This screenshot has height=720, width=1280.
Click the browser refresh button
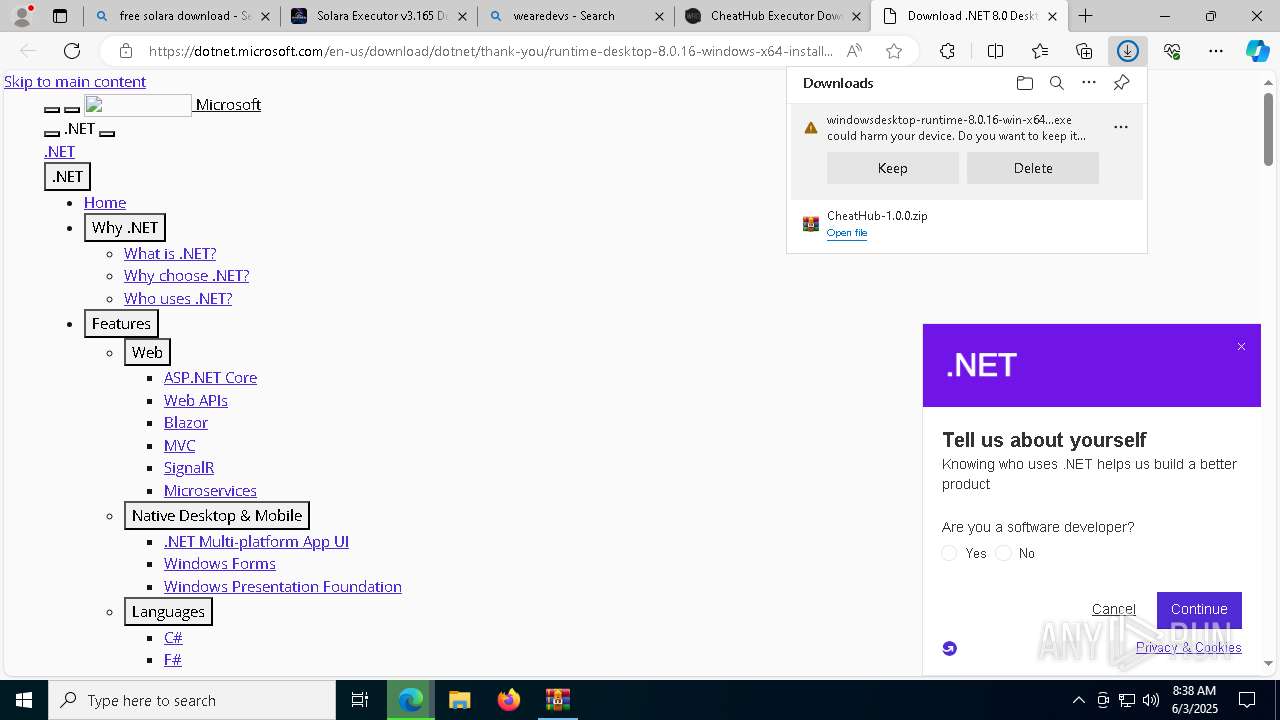[72, 51]
